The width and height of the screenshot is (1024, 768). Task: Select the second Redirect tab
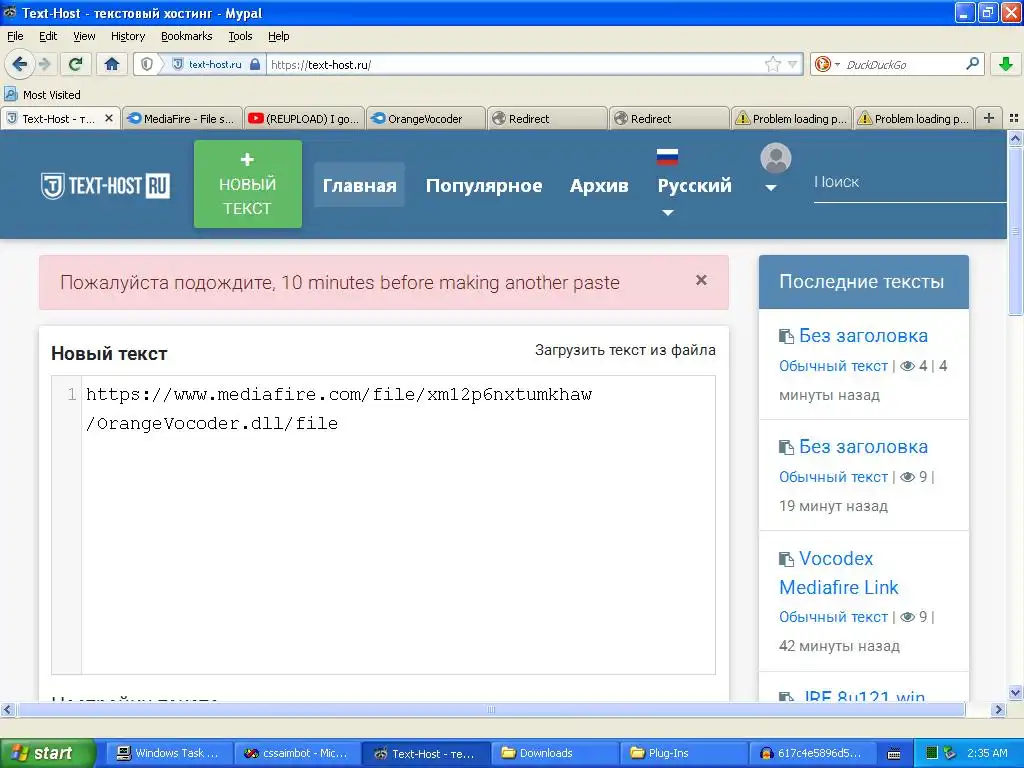670,119
